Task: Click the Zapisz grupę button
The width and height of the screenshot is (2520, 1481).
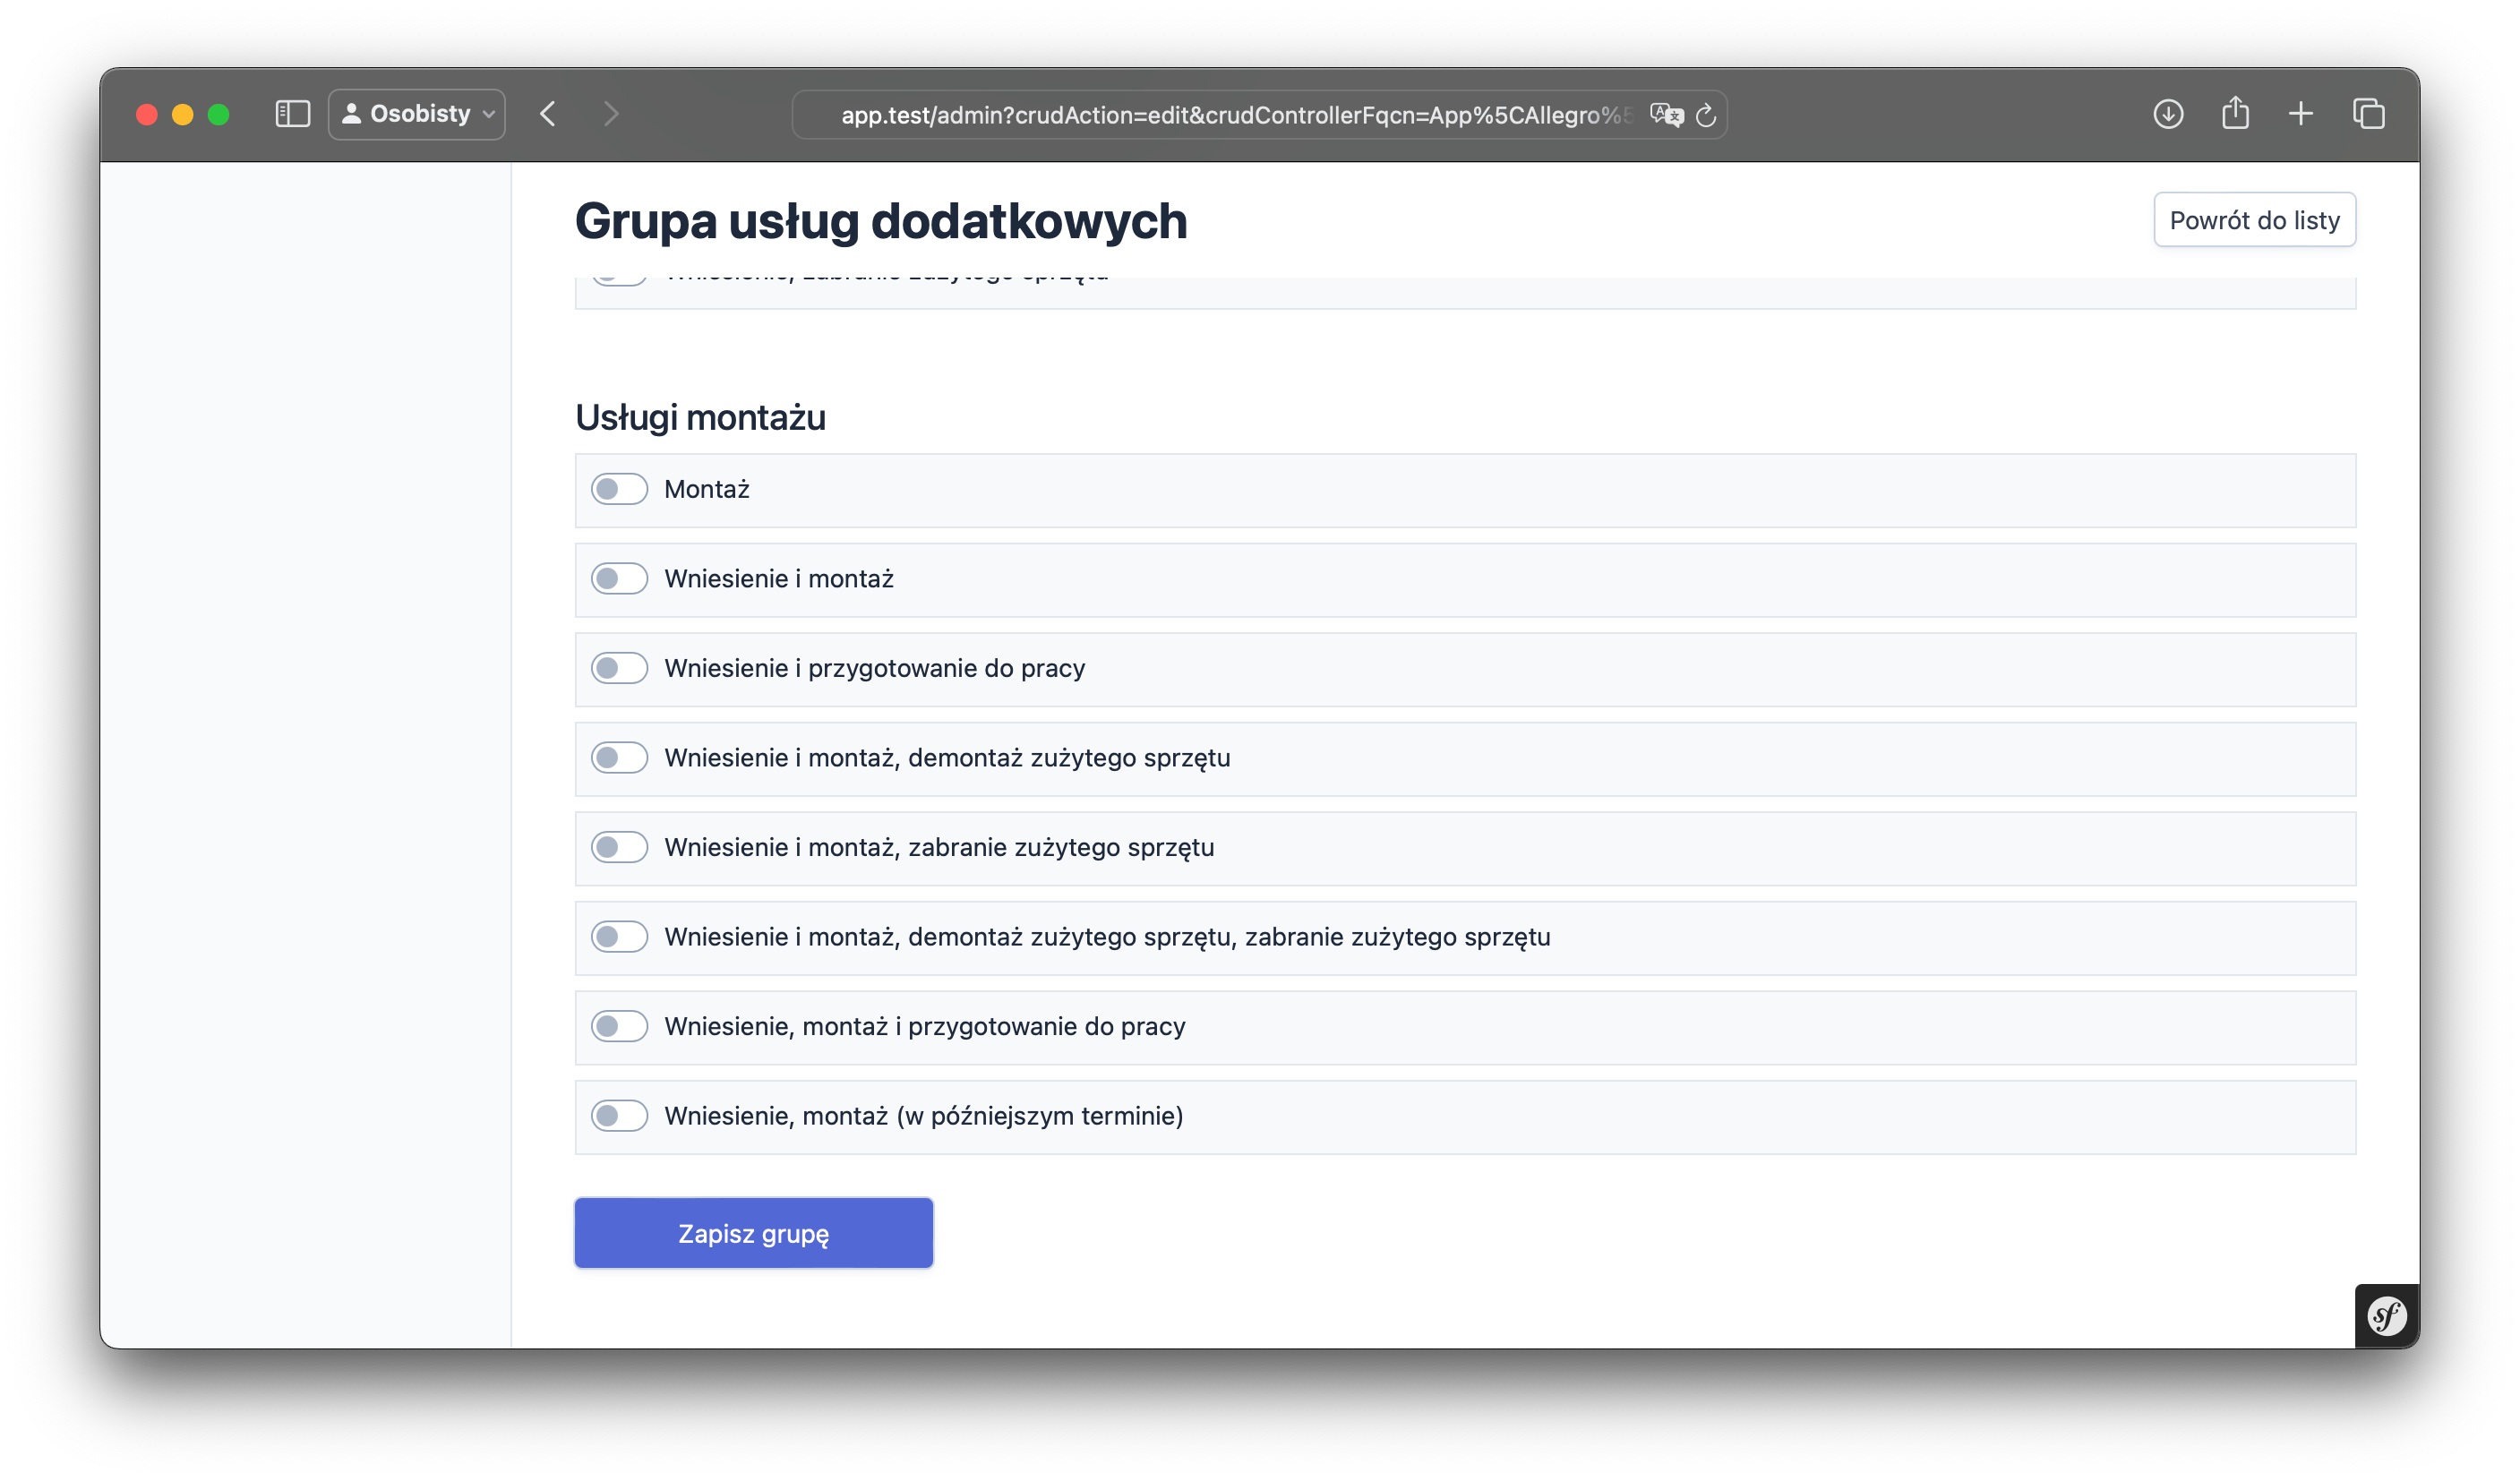Action: pyautogui.click(x=753, y=1233)
